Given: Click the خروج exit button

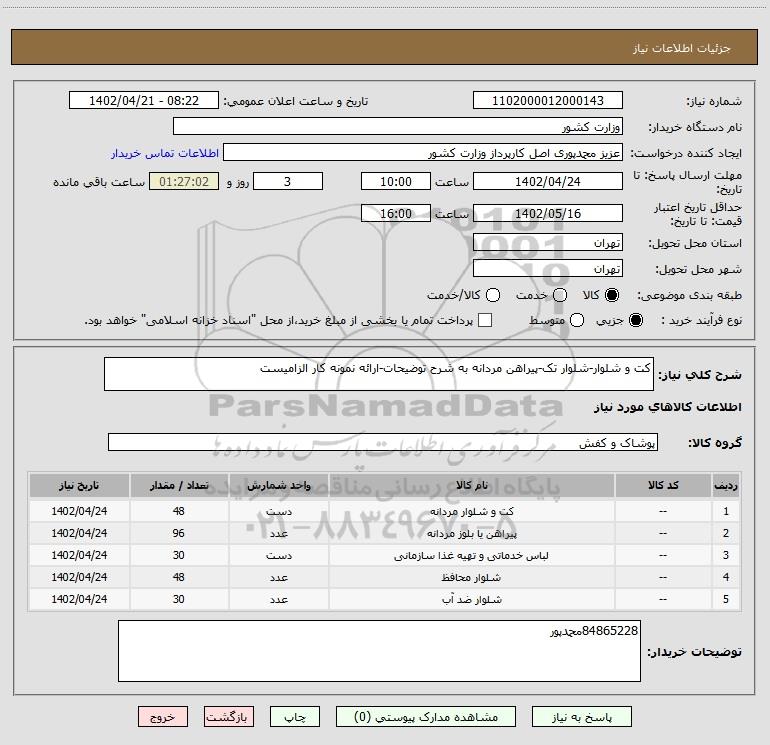Looking at the screenshot, I should pos(163,717).
